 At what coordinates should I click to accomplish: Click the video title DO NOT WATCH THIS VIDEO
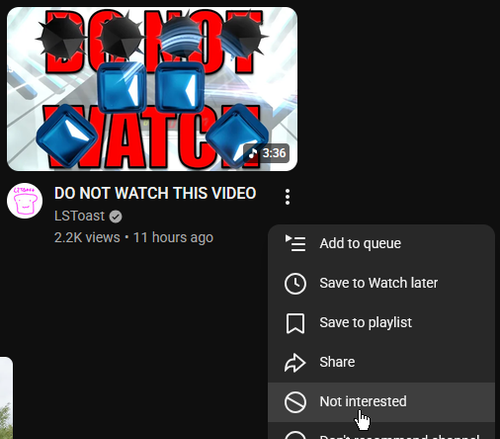coord(155,193)
